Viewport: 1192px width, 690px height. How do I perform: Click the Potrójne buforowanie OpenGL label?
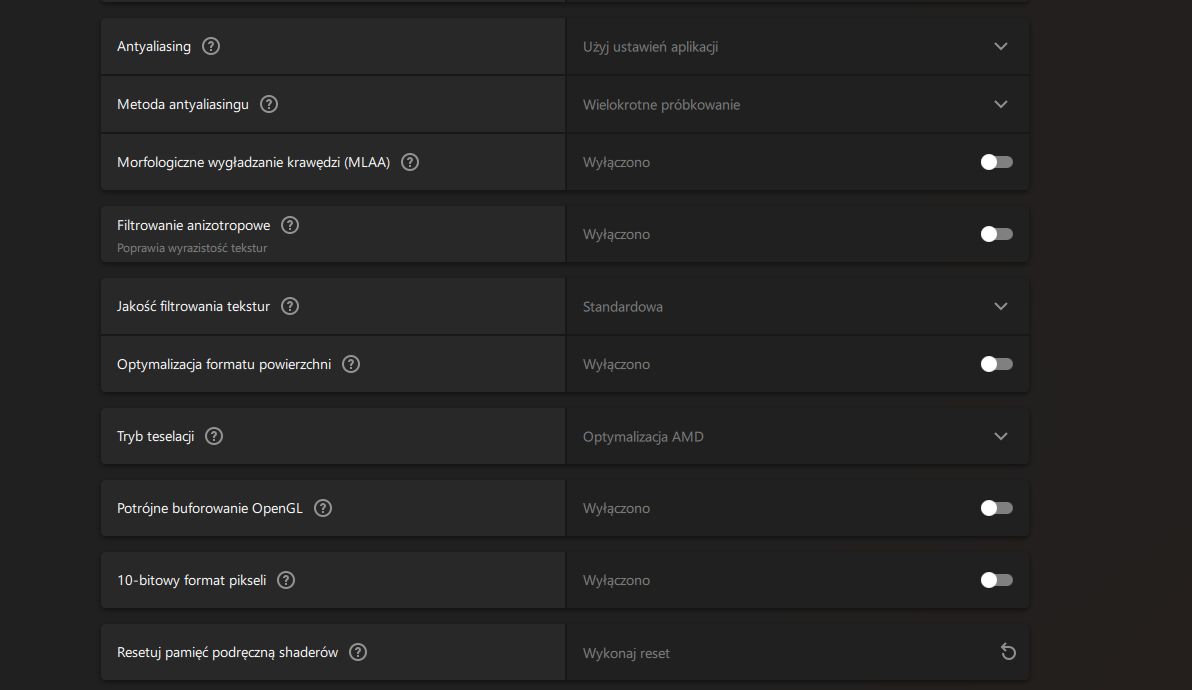(210, 508)
